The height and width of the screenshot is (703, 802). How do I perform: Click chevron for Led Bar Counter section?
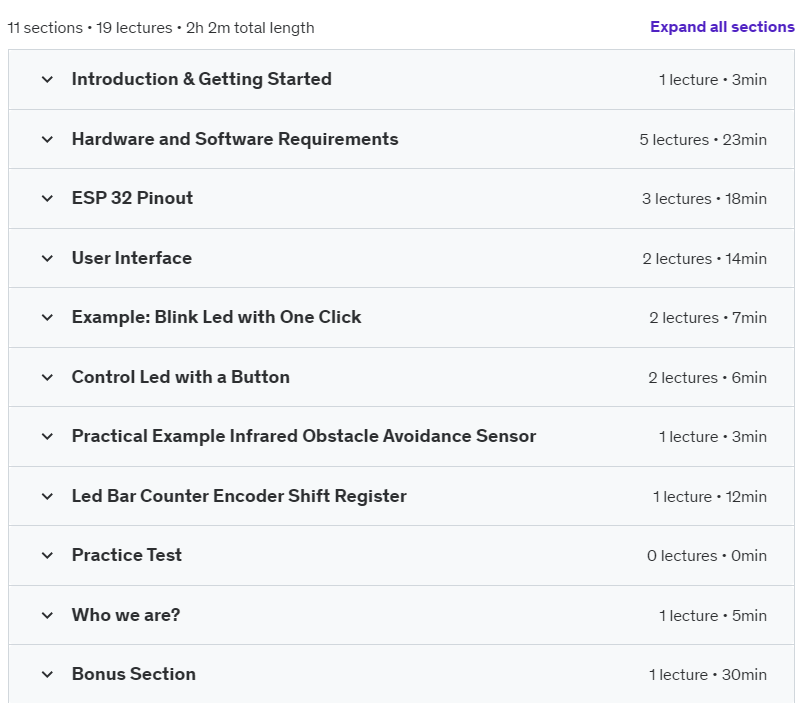click(47, 496)
